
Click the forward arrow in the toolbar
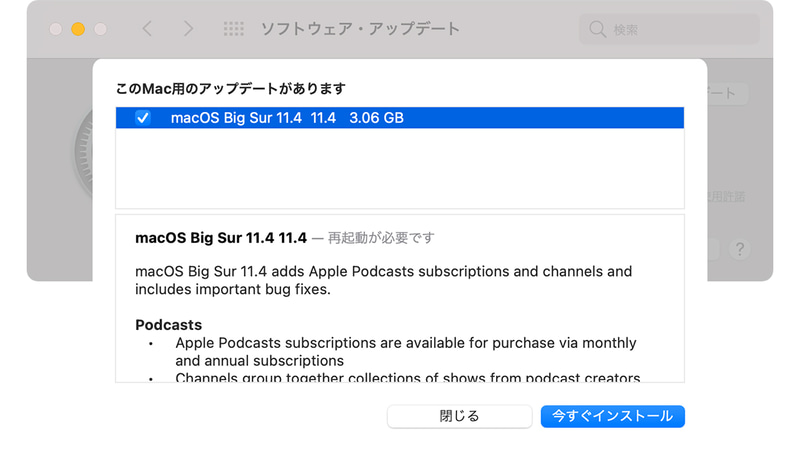[188, 29]
